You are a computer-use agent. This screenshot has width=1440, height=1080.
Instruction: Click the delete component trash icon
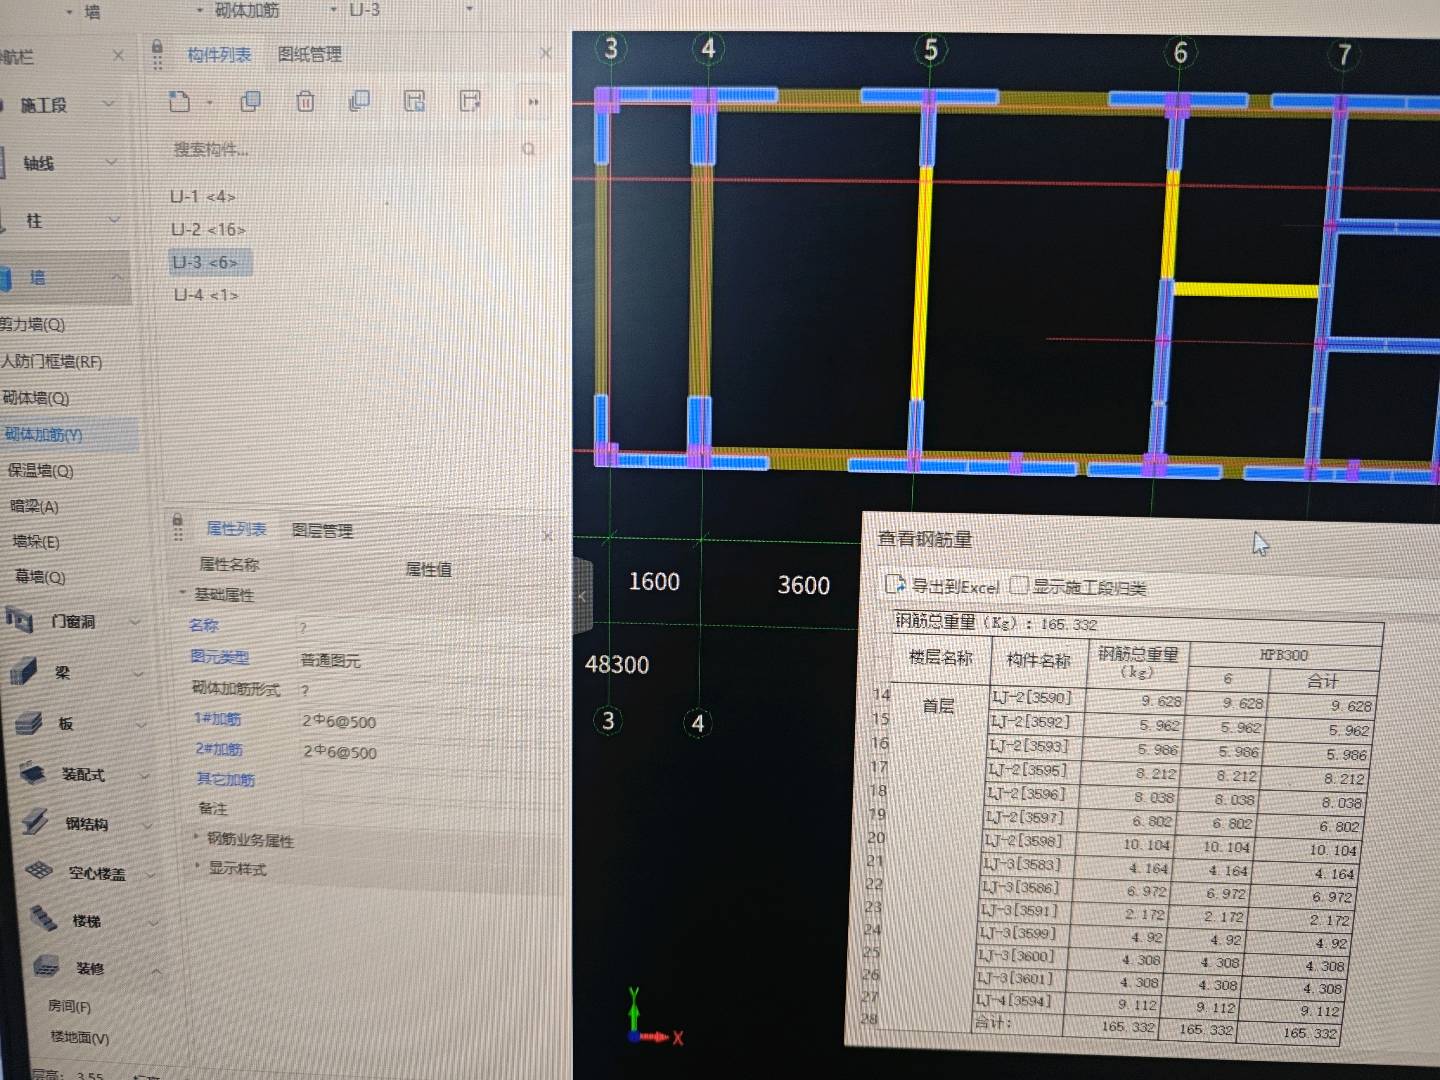tap(306, 101)
